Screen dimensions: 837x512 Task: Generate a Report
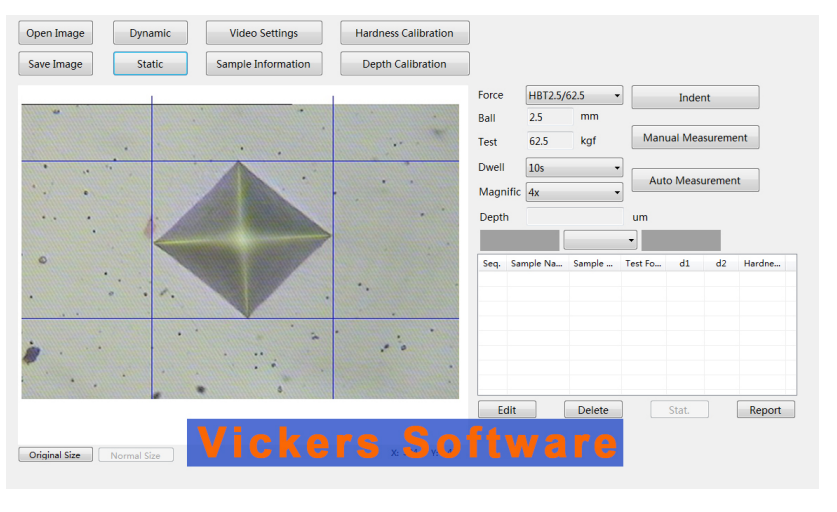(x=765, y=410)
